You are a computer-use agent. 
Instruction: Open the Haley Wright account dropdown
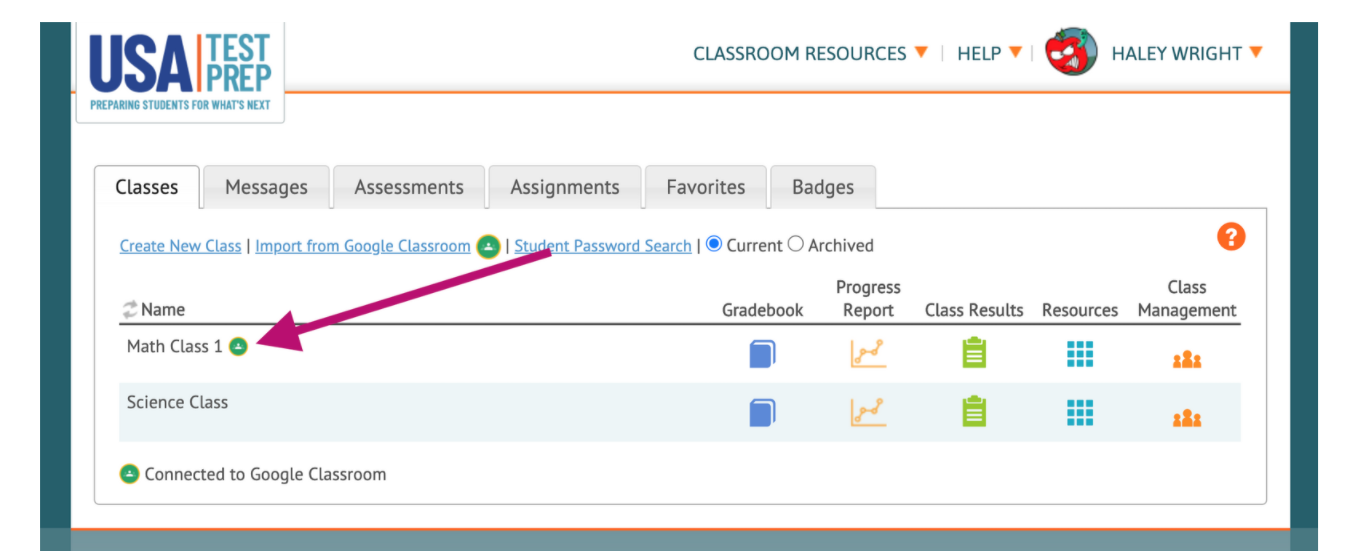point(1186,53)
